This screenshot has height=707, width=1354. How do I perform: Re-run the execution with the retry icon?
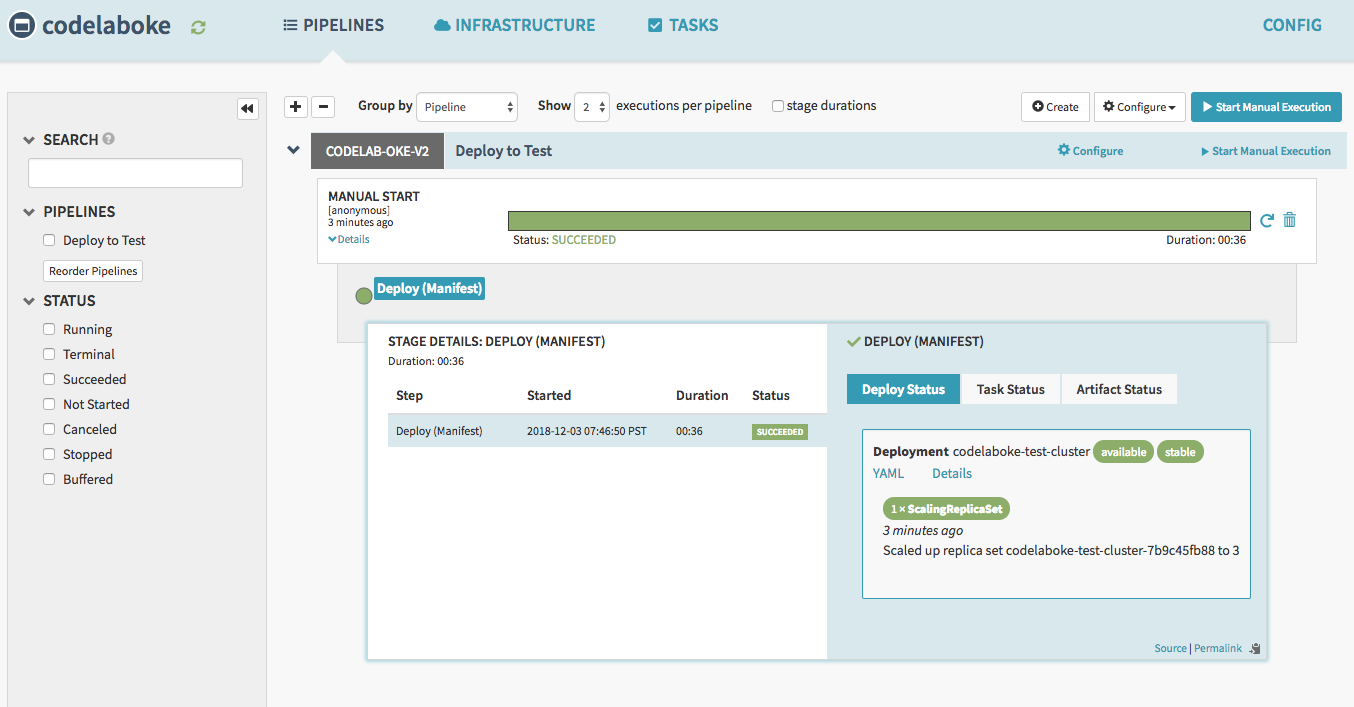[x=1267, y=220]
